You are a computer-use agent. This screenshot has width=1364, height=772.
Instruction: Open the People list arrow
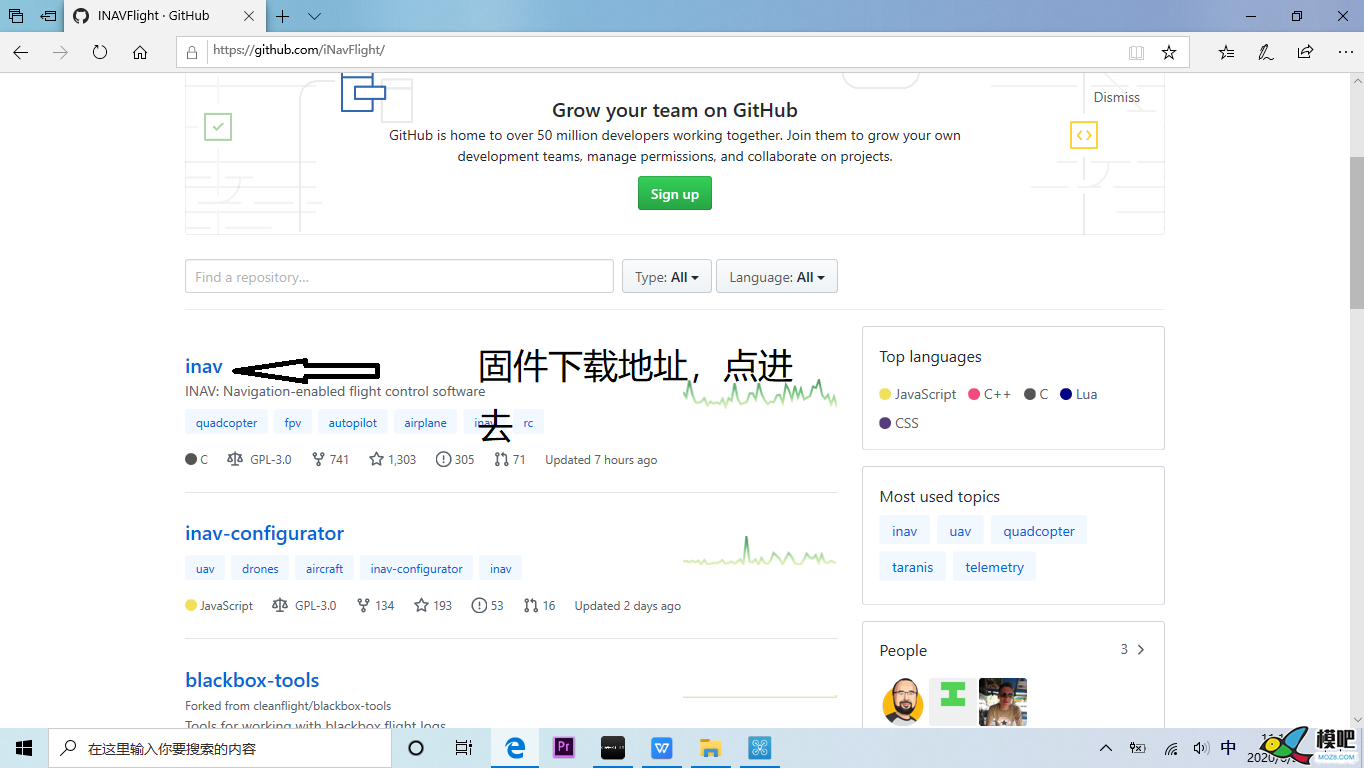(x=1141, y=650)
